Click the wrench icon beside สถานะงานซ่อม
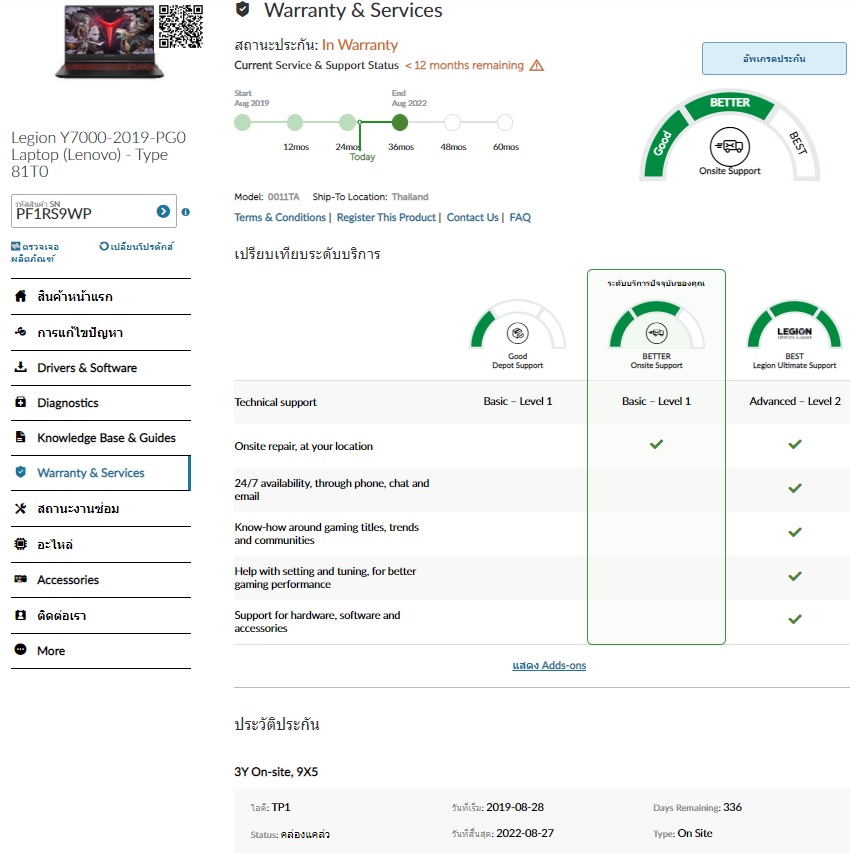The width and height of the screenshot is (850, 853). click(x=21, y=508)
